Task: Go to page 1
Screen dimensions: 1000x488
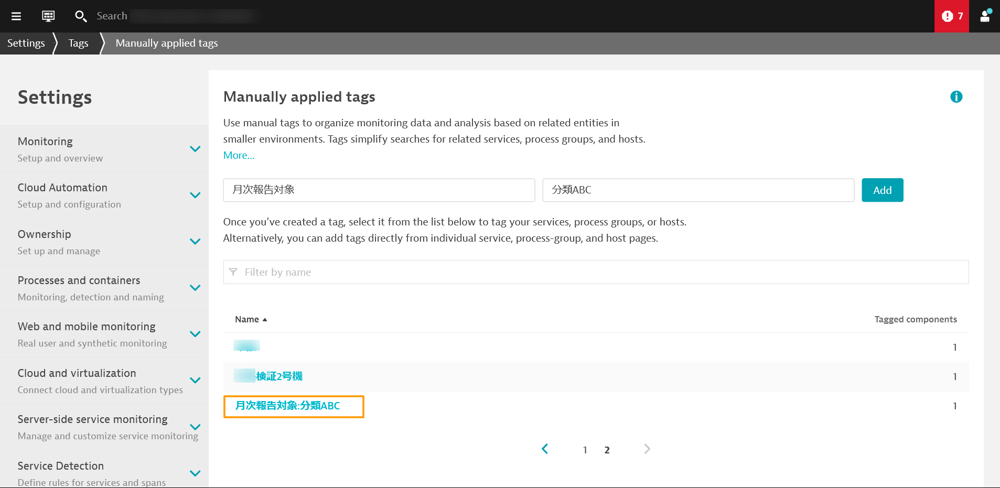Action: (585, 450)
